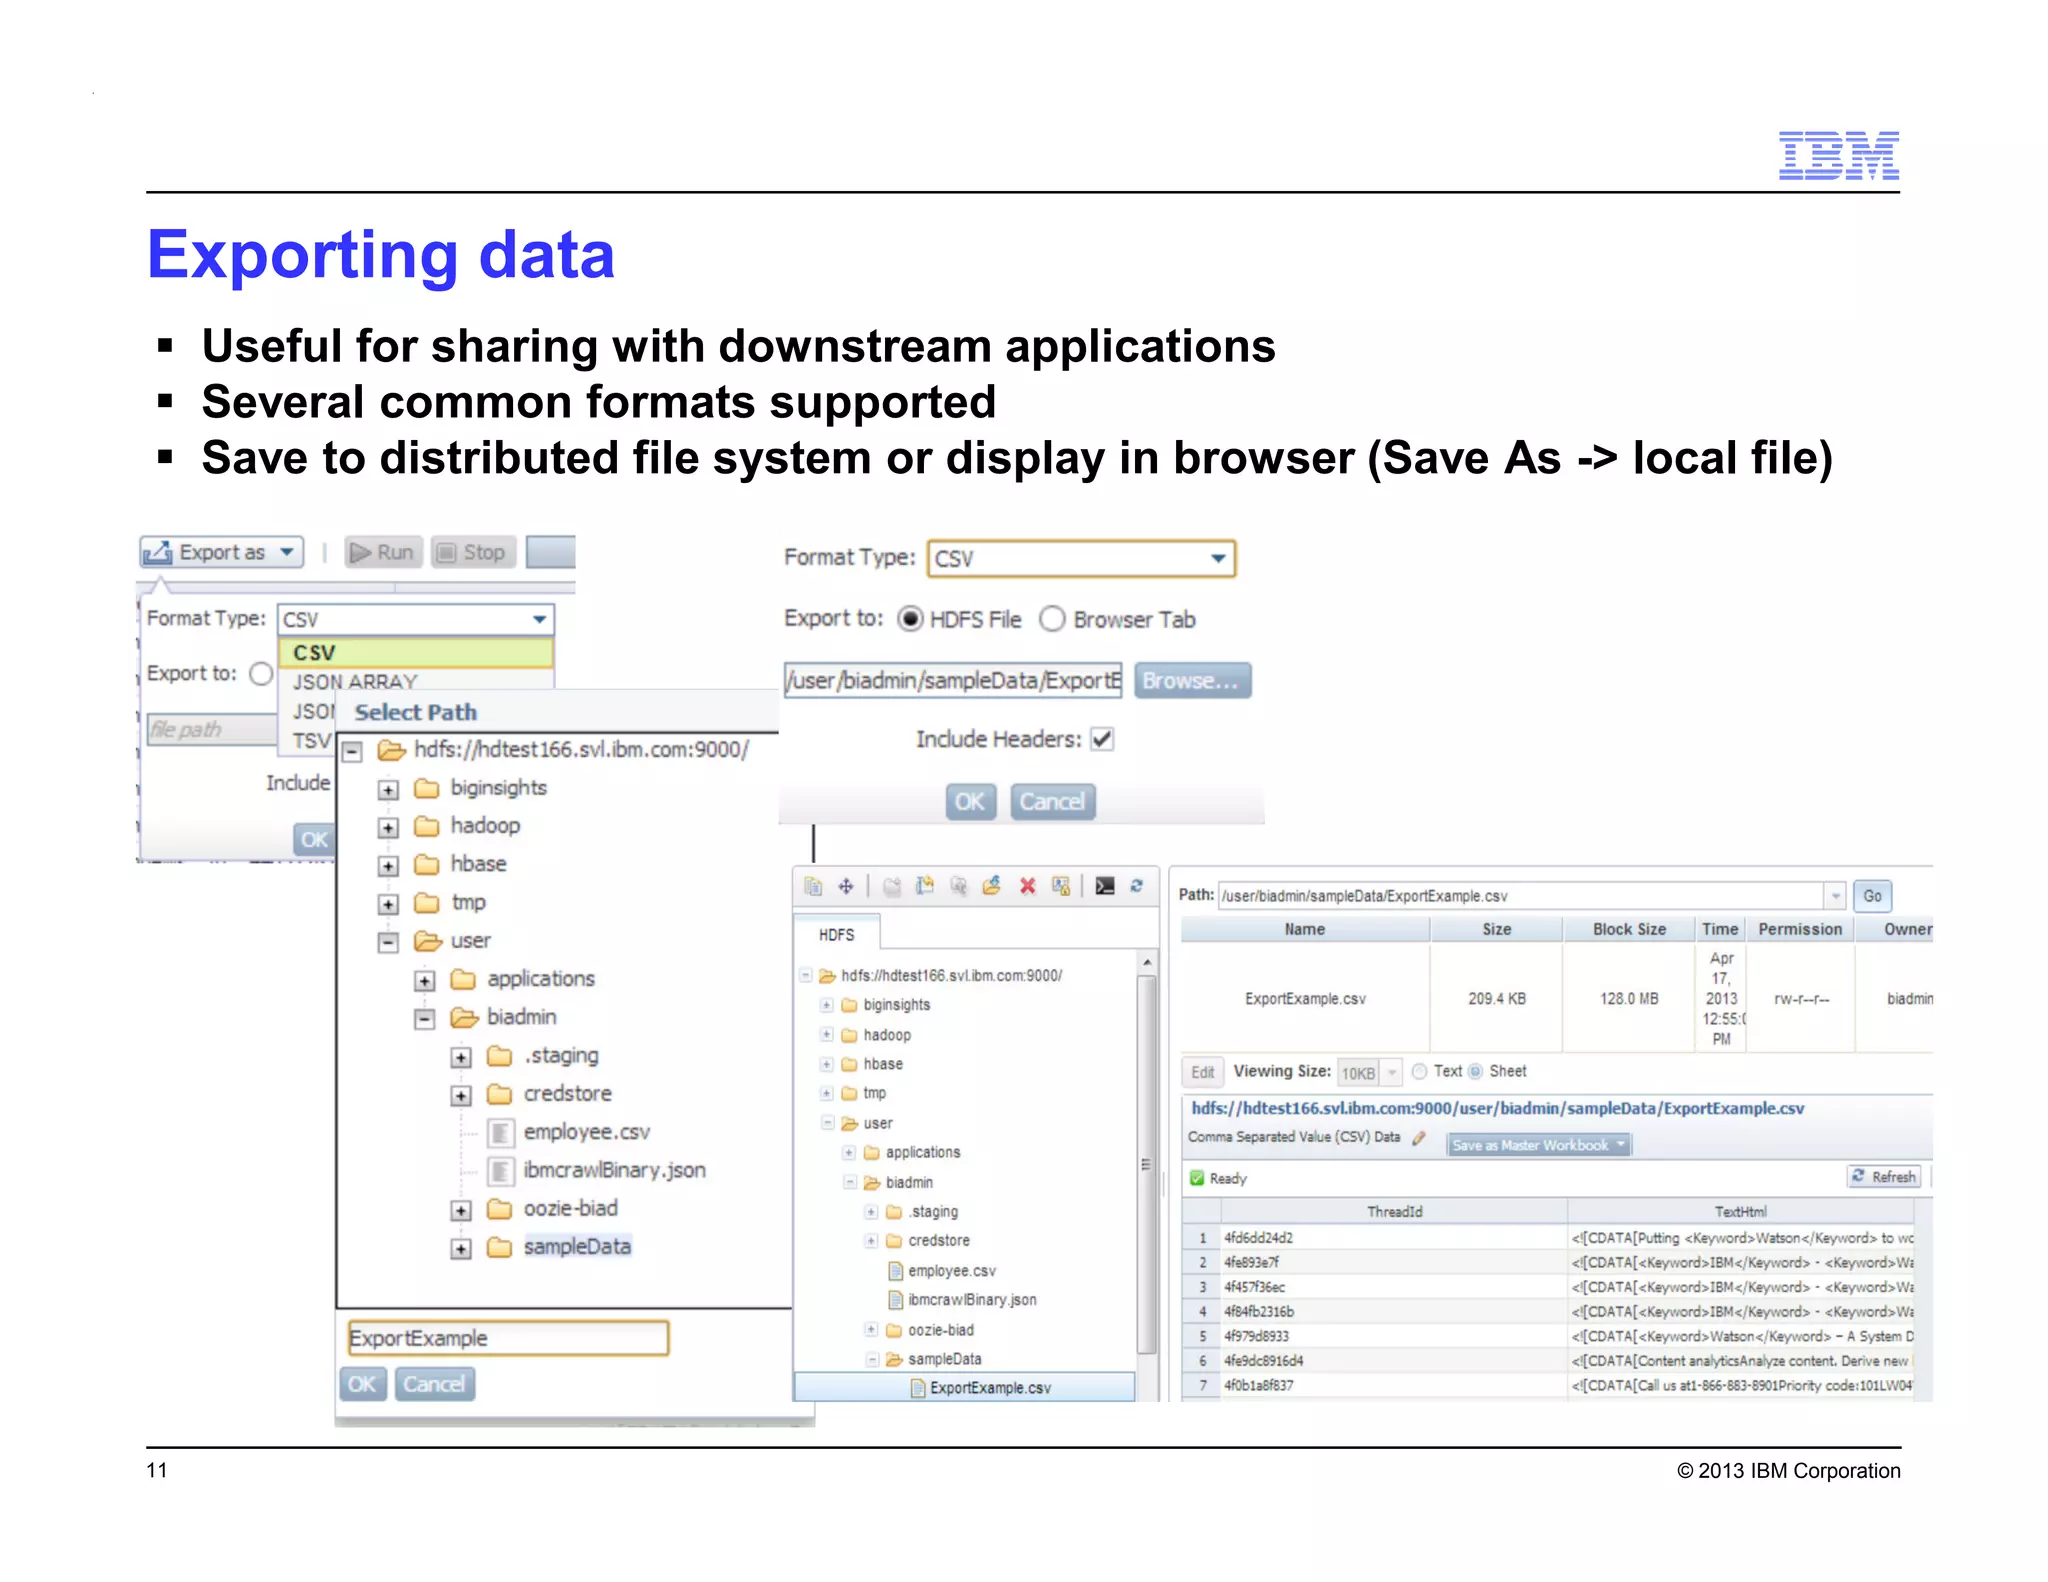This screenshot has width=2048, height=1582.
Task: Toggle the Include Headers checkbox
Action: [1102, 740]
